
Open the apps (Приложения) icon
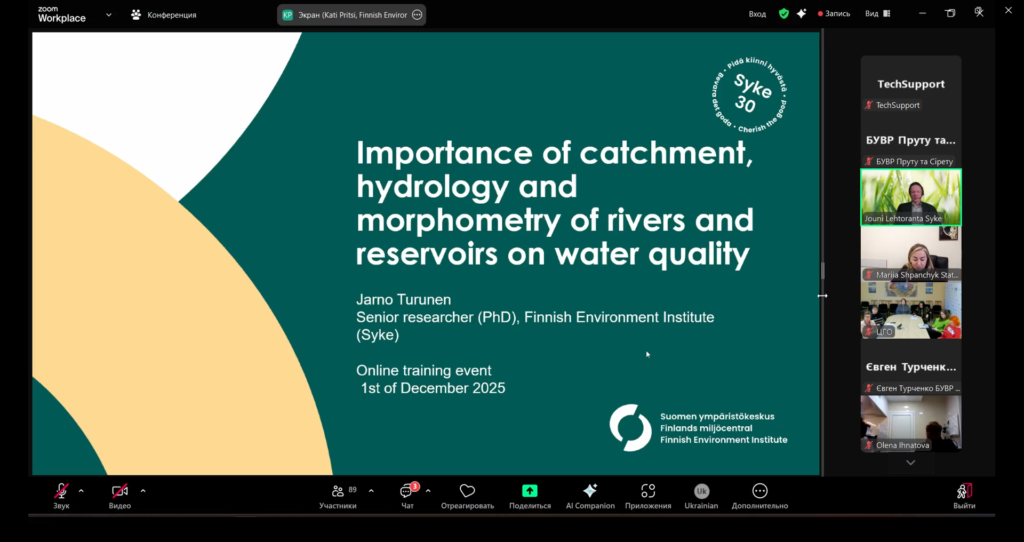[x=648, y=491]
